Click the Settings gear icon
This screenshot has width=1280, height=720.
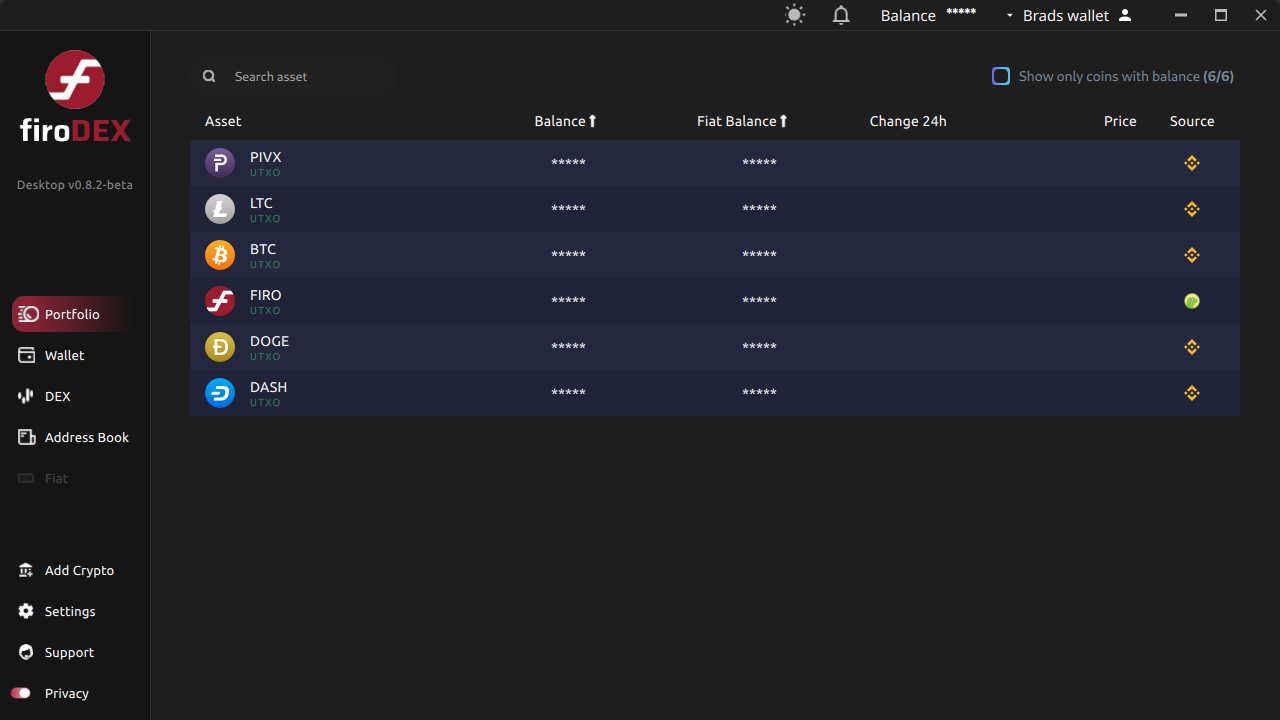27,611
